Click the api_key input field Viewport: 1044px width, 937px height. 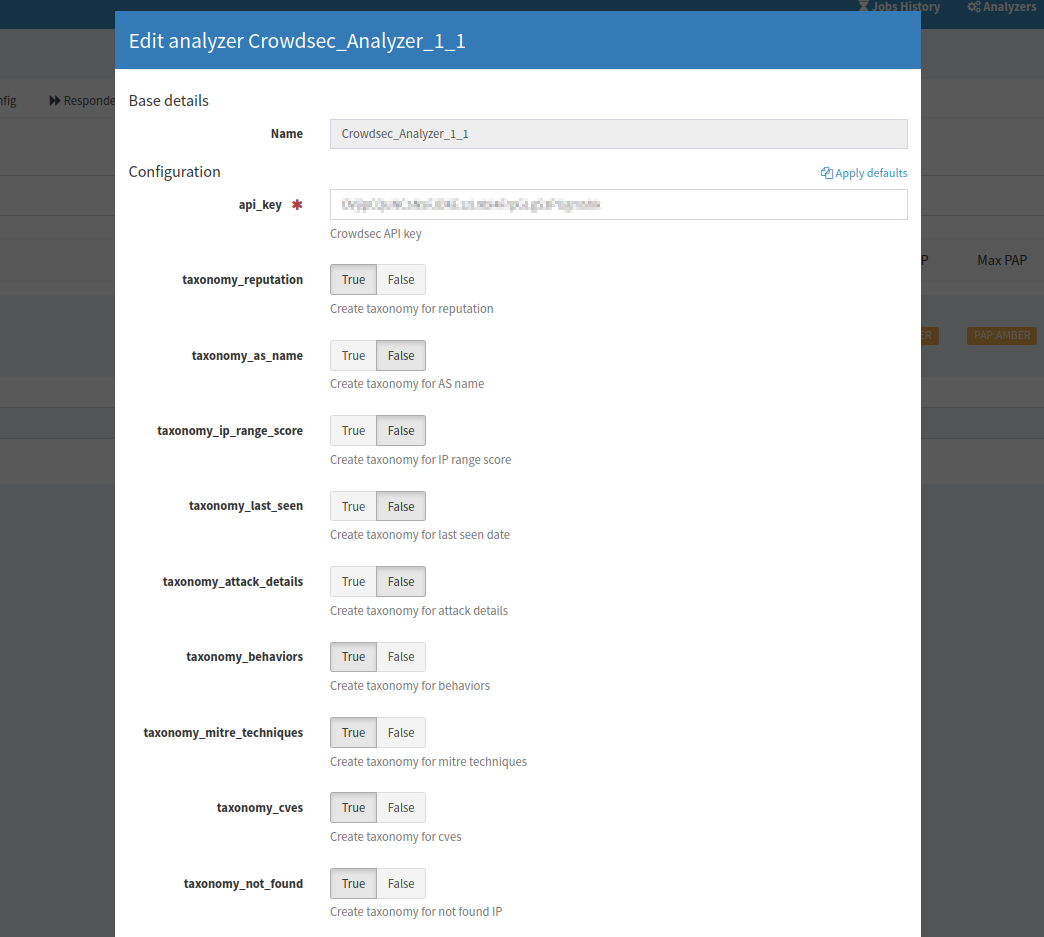(x=618, y=204)
